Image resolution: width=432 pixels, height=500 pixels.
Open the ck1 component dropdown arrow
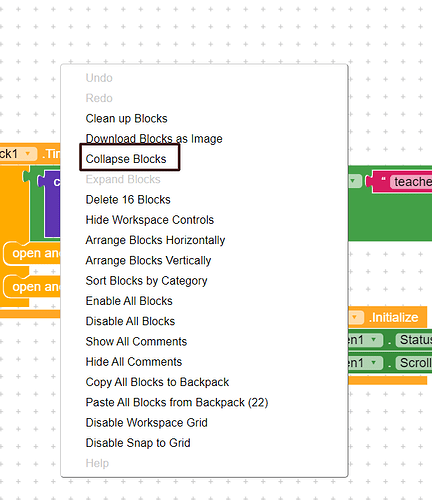click(28, 154)
